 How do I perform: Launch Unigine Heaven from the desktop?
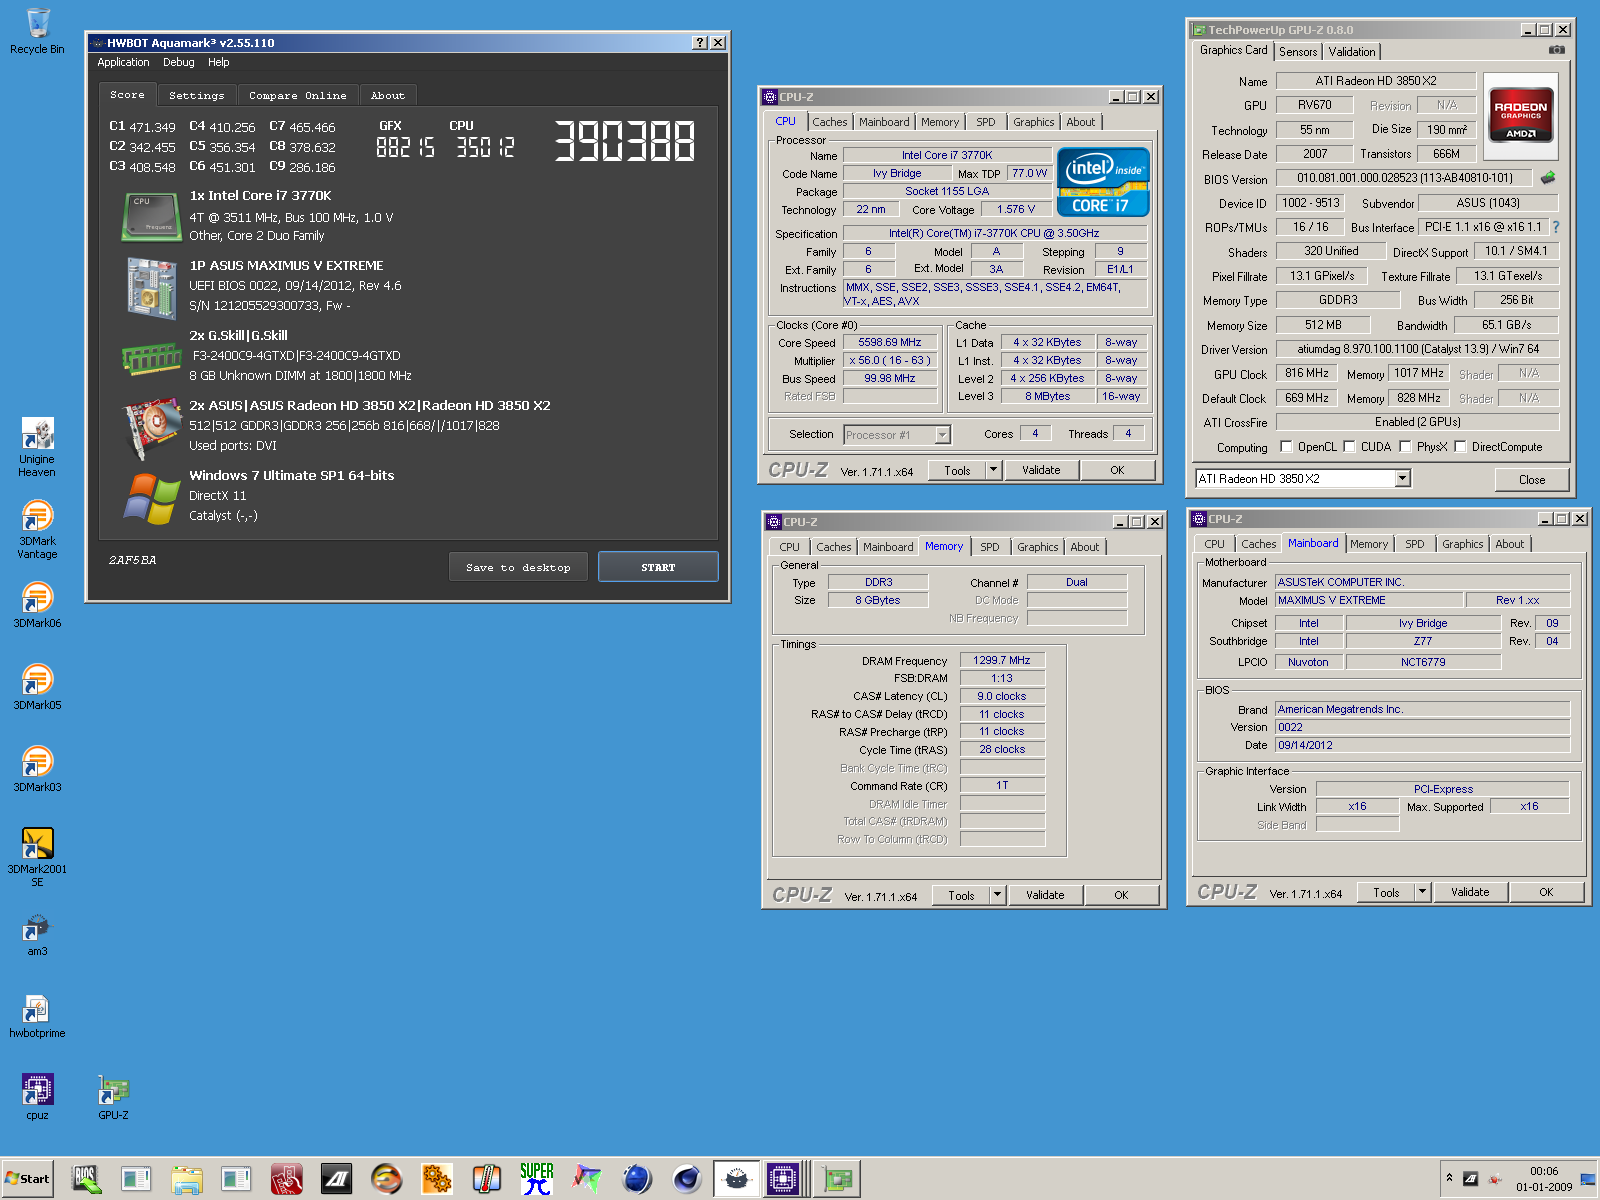click(x=37, y=447)
